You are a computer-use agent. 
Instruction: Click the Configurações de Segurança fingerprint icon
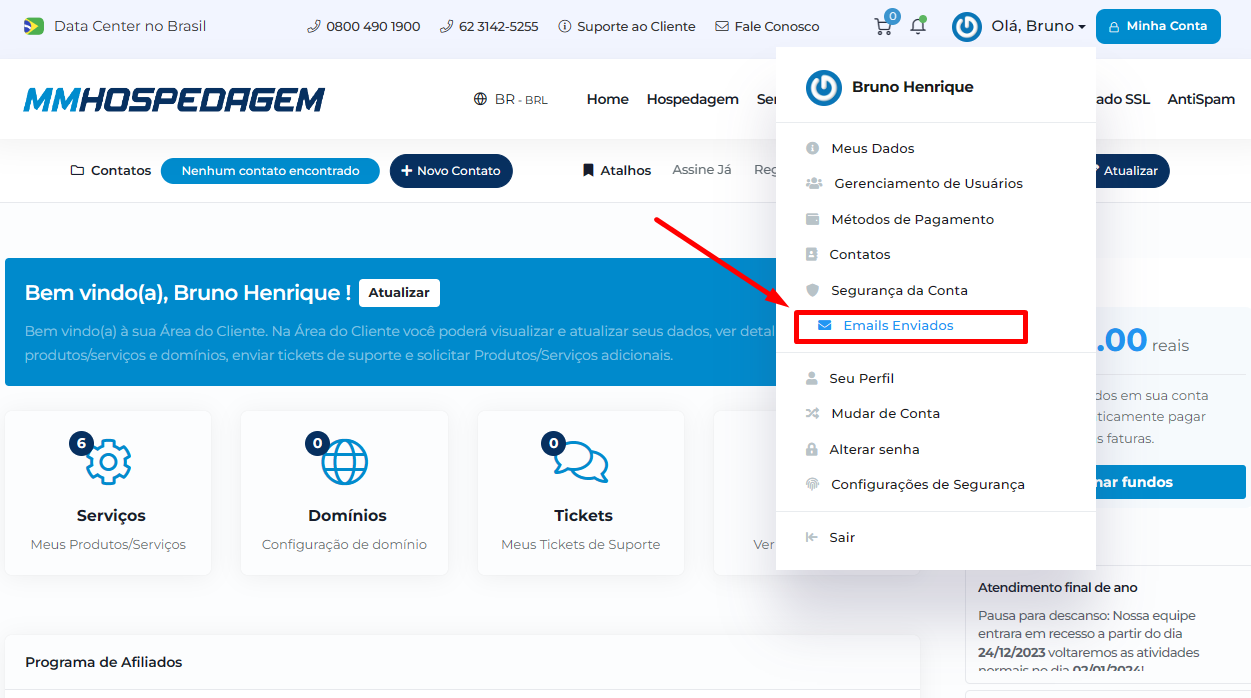pos(812,484)
